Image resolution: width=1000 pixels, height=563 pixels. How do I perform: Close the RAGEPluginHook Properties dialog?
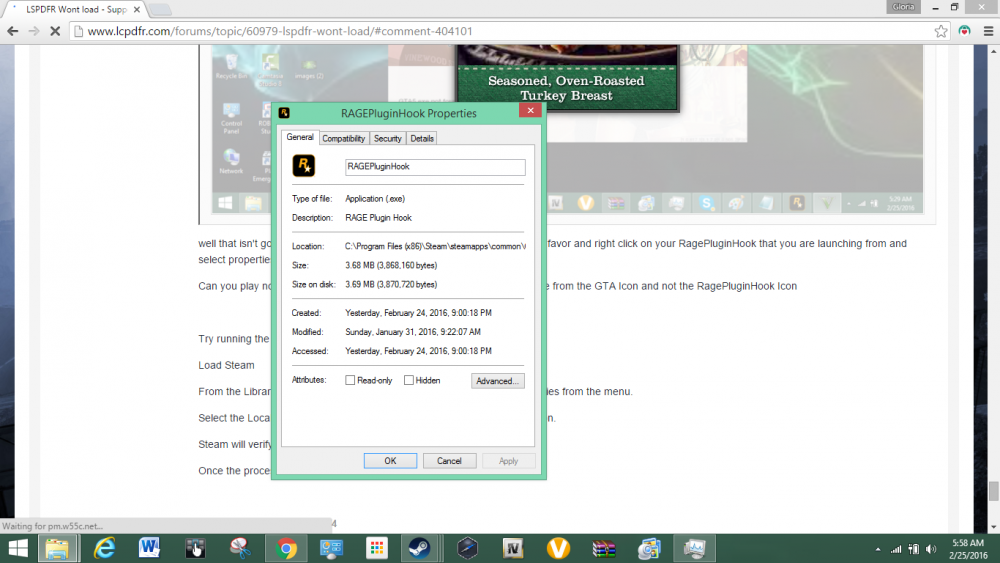[x=530, y=110]
